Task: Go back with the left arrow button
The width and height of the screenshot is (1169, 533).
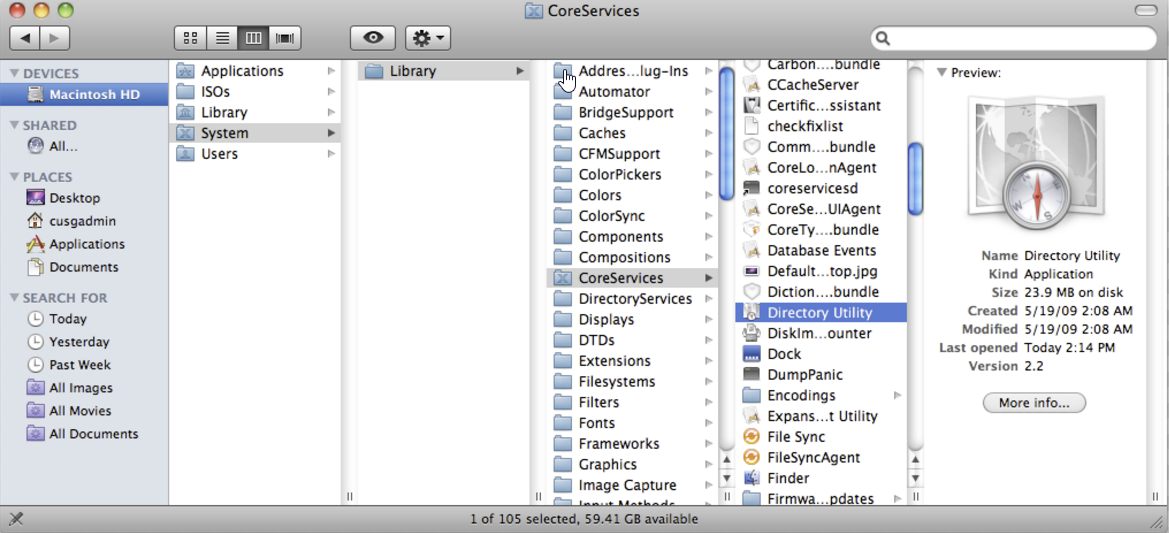Action: [x=25, y=37]
